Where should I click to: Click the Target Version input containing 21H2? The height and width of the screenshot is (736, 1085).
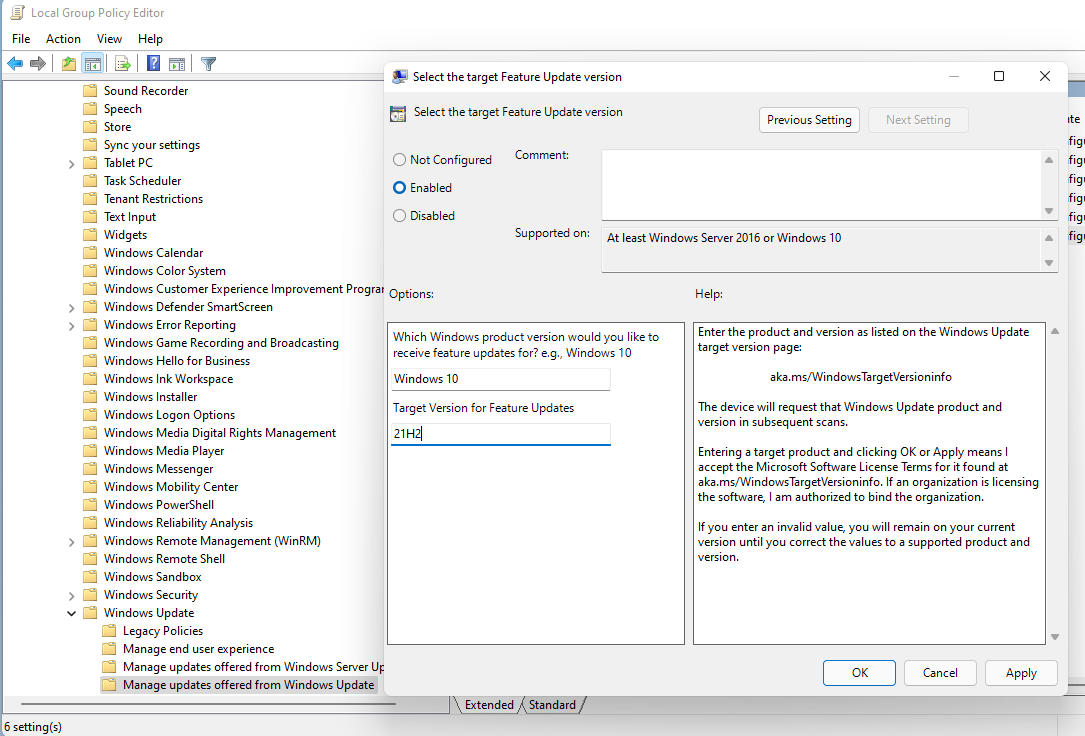coord(501,434)
